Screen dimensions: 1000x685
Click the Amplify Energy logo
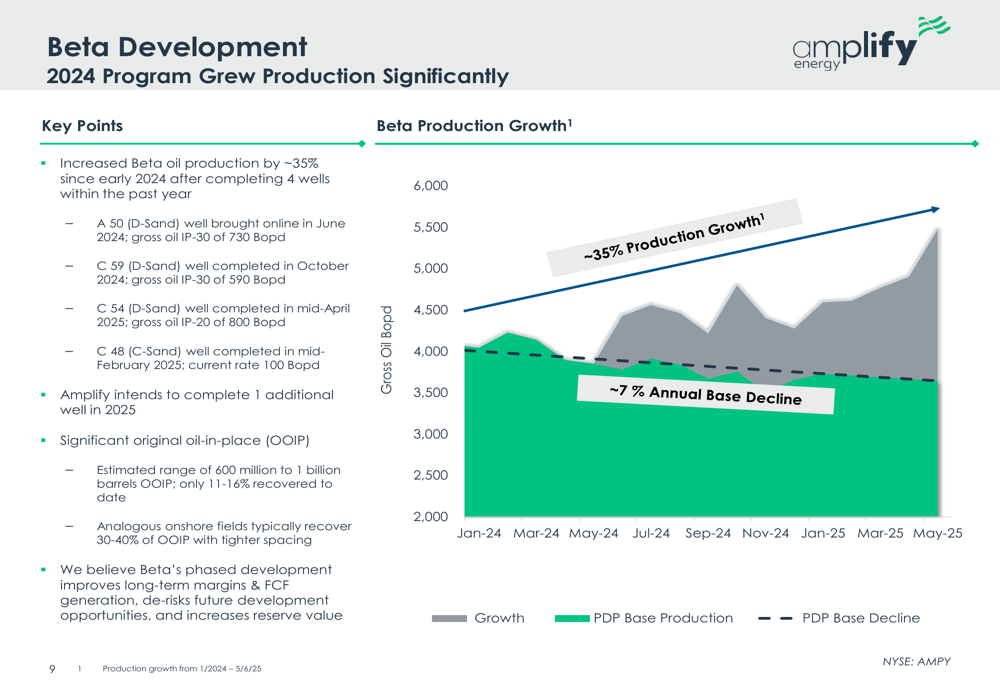click(871, 43)
